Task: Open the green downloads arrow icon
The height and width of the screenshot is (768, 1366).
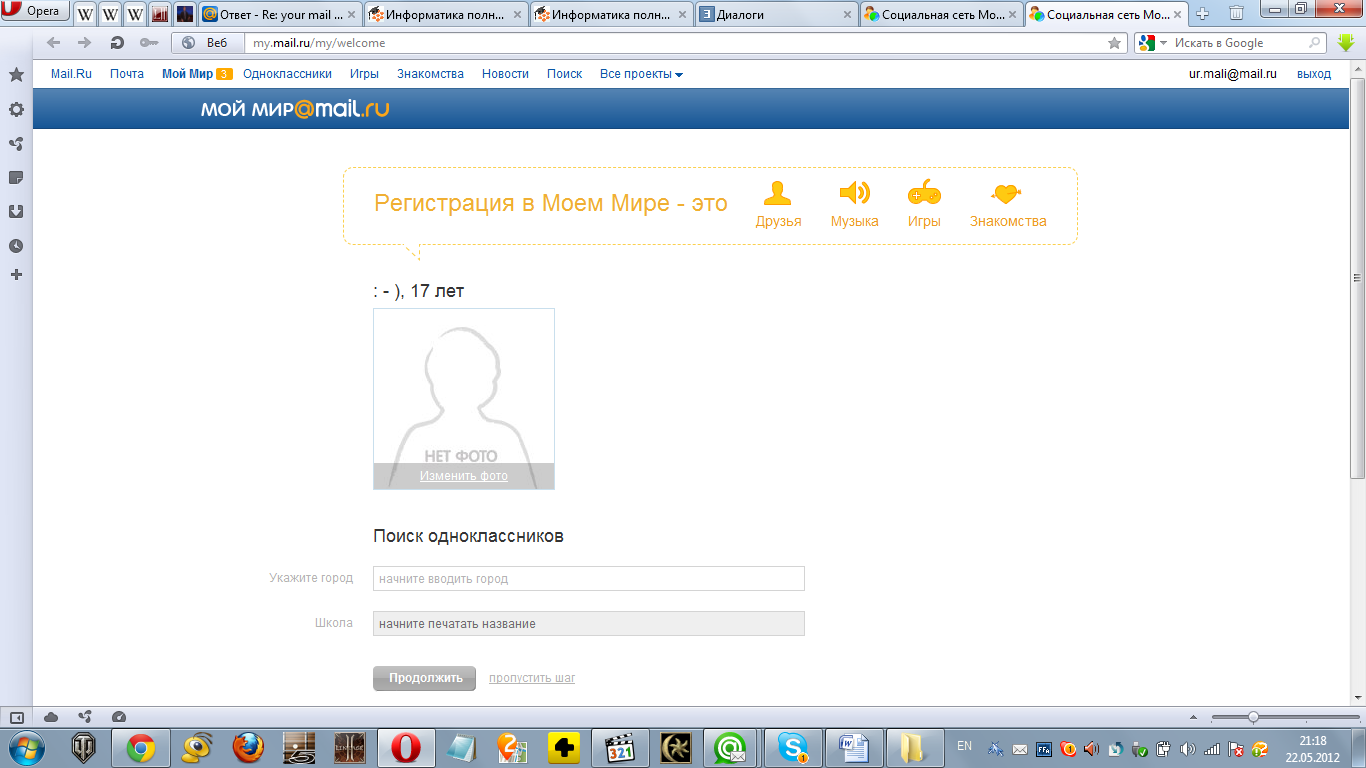Action: [1346, 43]
